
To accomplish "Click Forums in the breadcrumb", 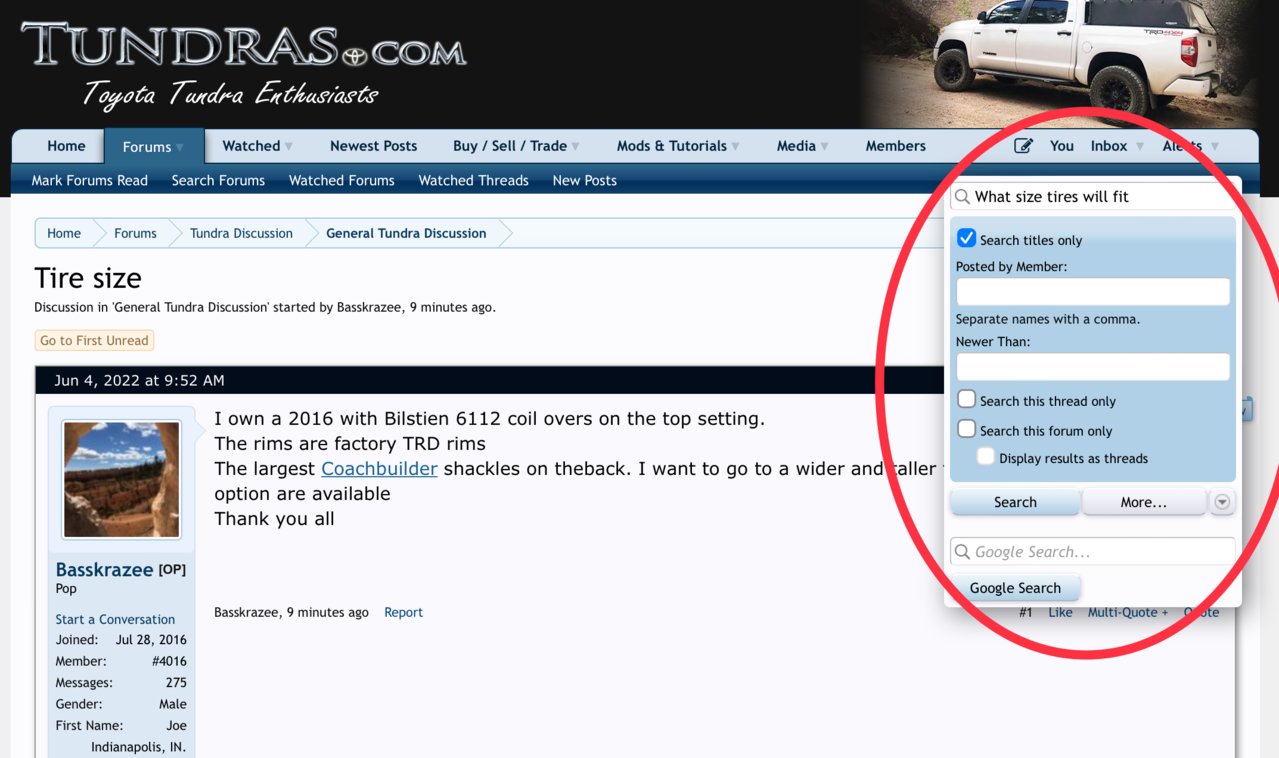I will pos(135,233).
